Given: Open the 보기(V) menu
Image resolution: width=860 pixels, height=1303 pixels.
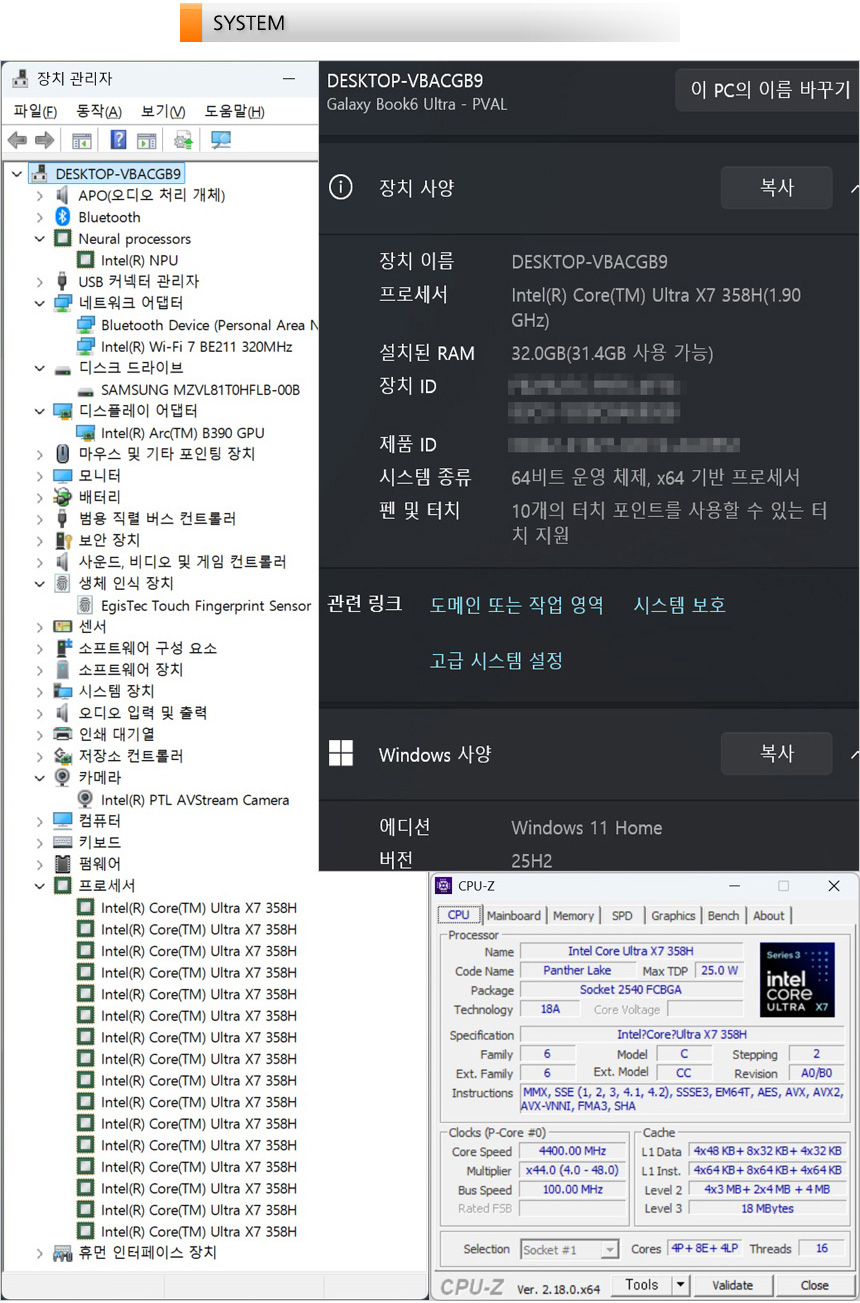Looking at the screenshot, I should coord(163,111).
